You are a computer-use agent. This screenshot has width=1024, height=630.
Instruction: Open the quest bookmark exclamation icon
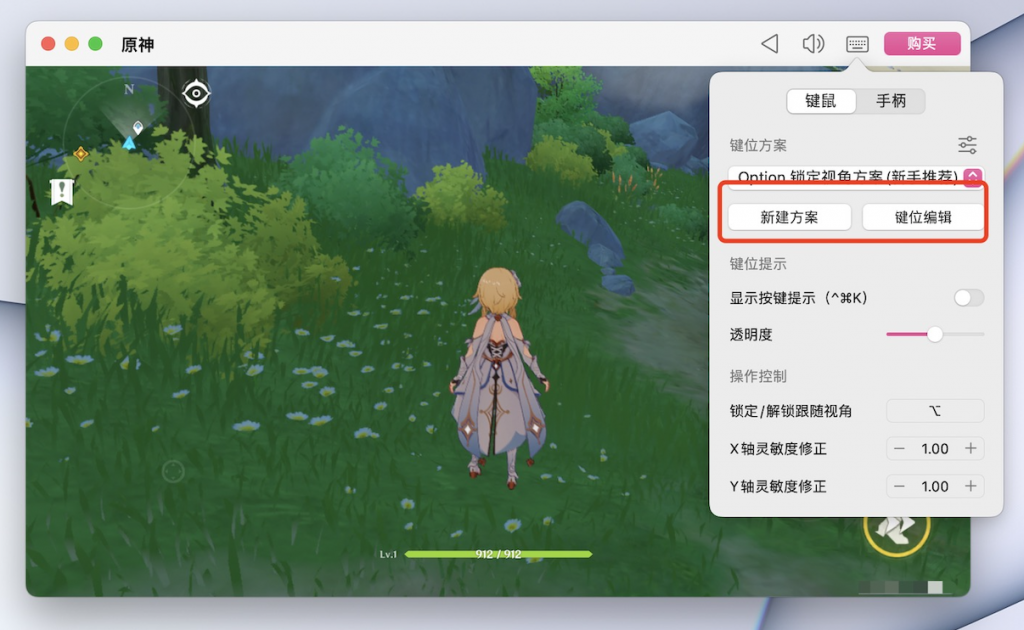[x=62, y=193]
